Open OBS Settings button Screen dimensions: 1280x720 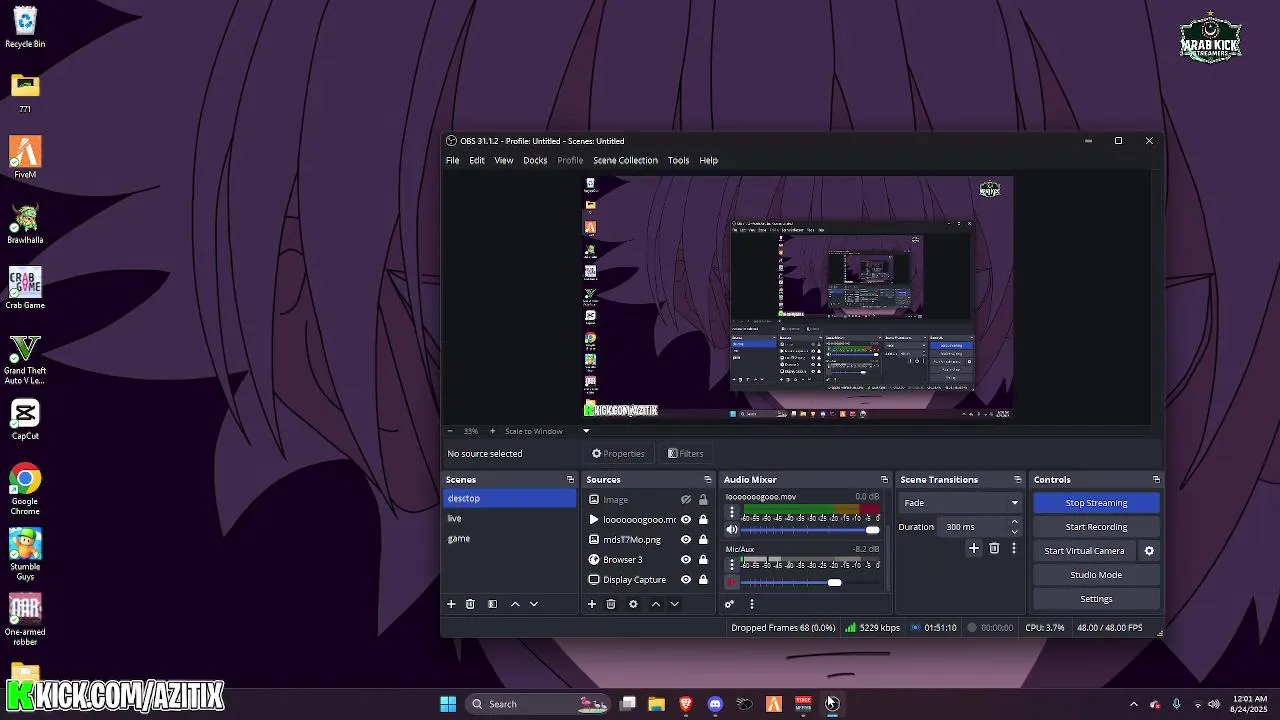pos(1096,599)
